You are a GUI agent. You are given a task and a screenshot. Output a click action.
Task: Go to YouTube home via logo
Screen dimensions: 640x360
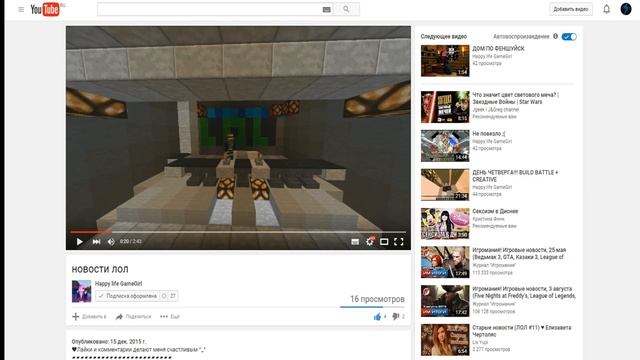(x=45, y=9)
